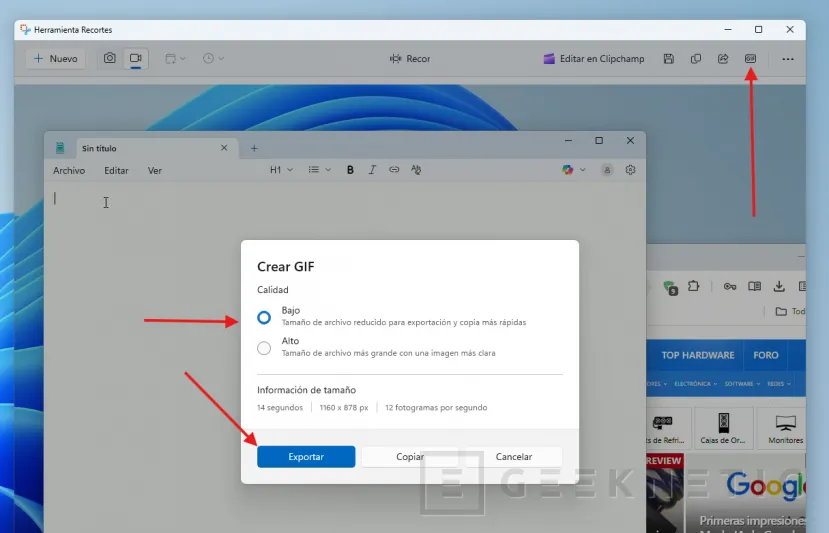
Task: Expand the list style dropdown in Notepad
Action: click(319, 170)
